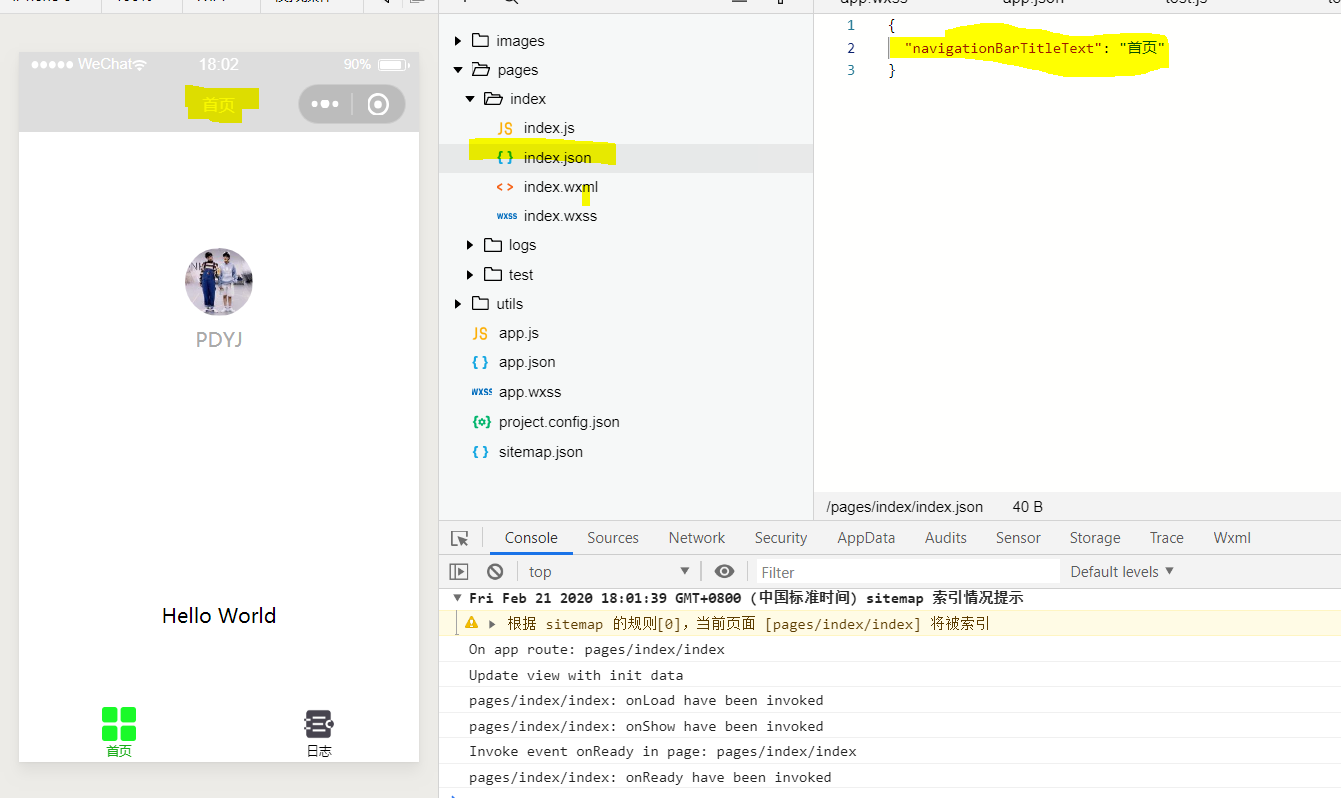
Task: Switch to the AppData tab
Action: 866,538
